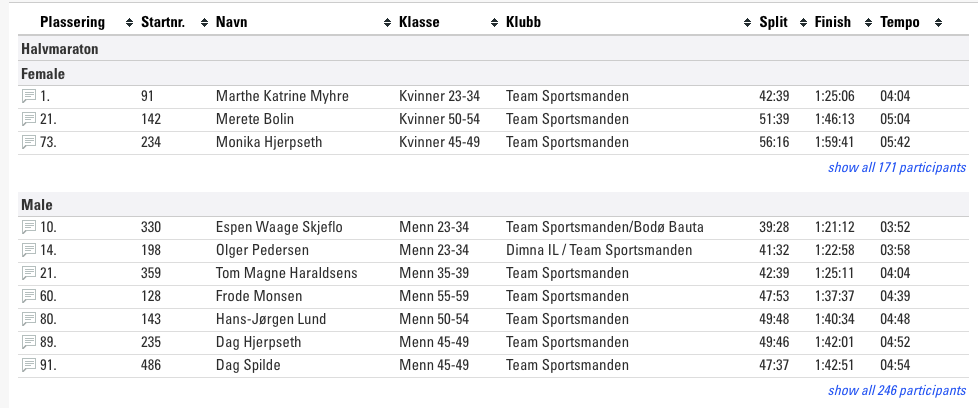Select the Dag Hjerpseth result row

(493, 342)
